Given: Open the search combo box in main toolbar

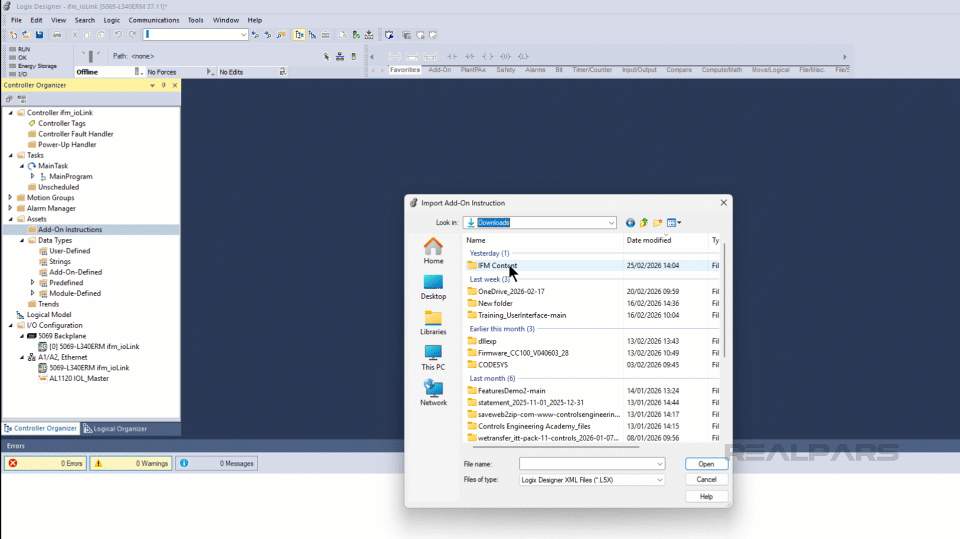Looking at the screenshot, I should pos(243,35).
